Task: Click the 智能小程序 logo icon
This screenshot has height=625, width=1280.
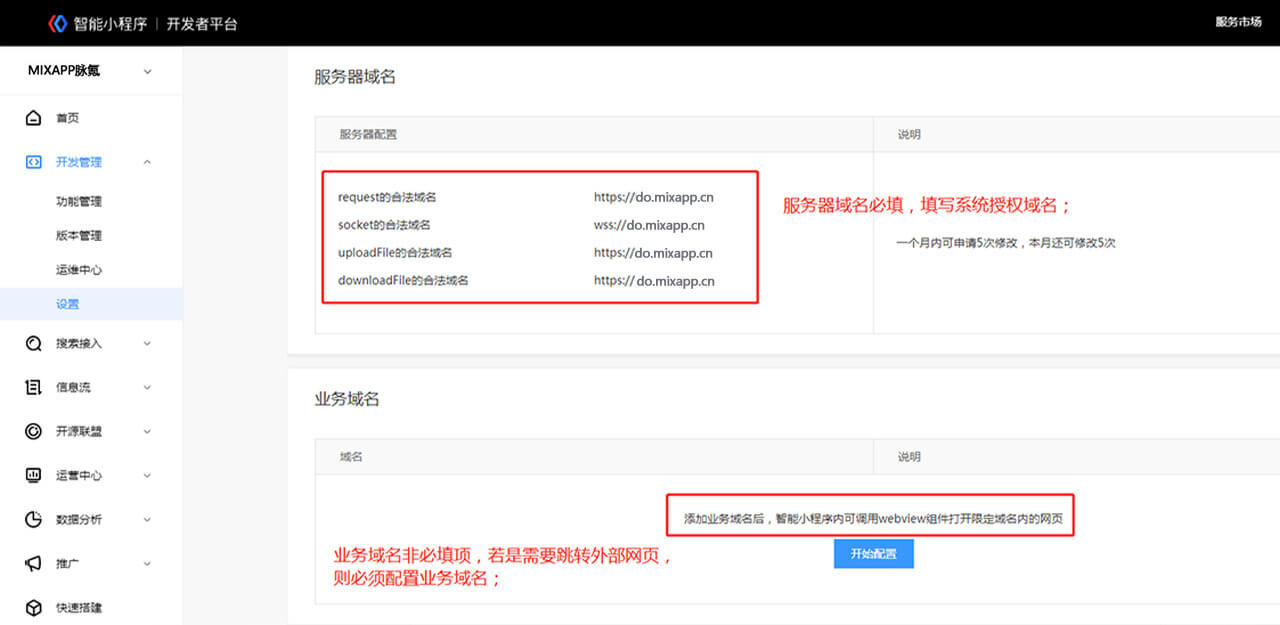Action: [x=55, y=22]
